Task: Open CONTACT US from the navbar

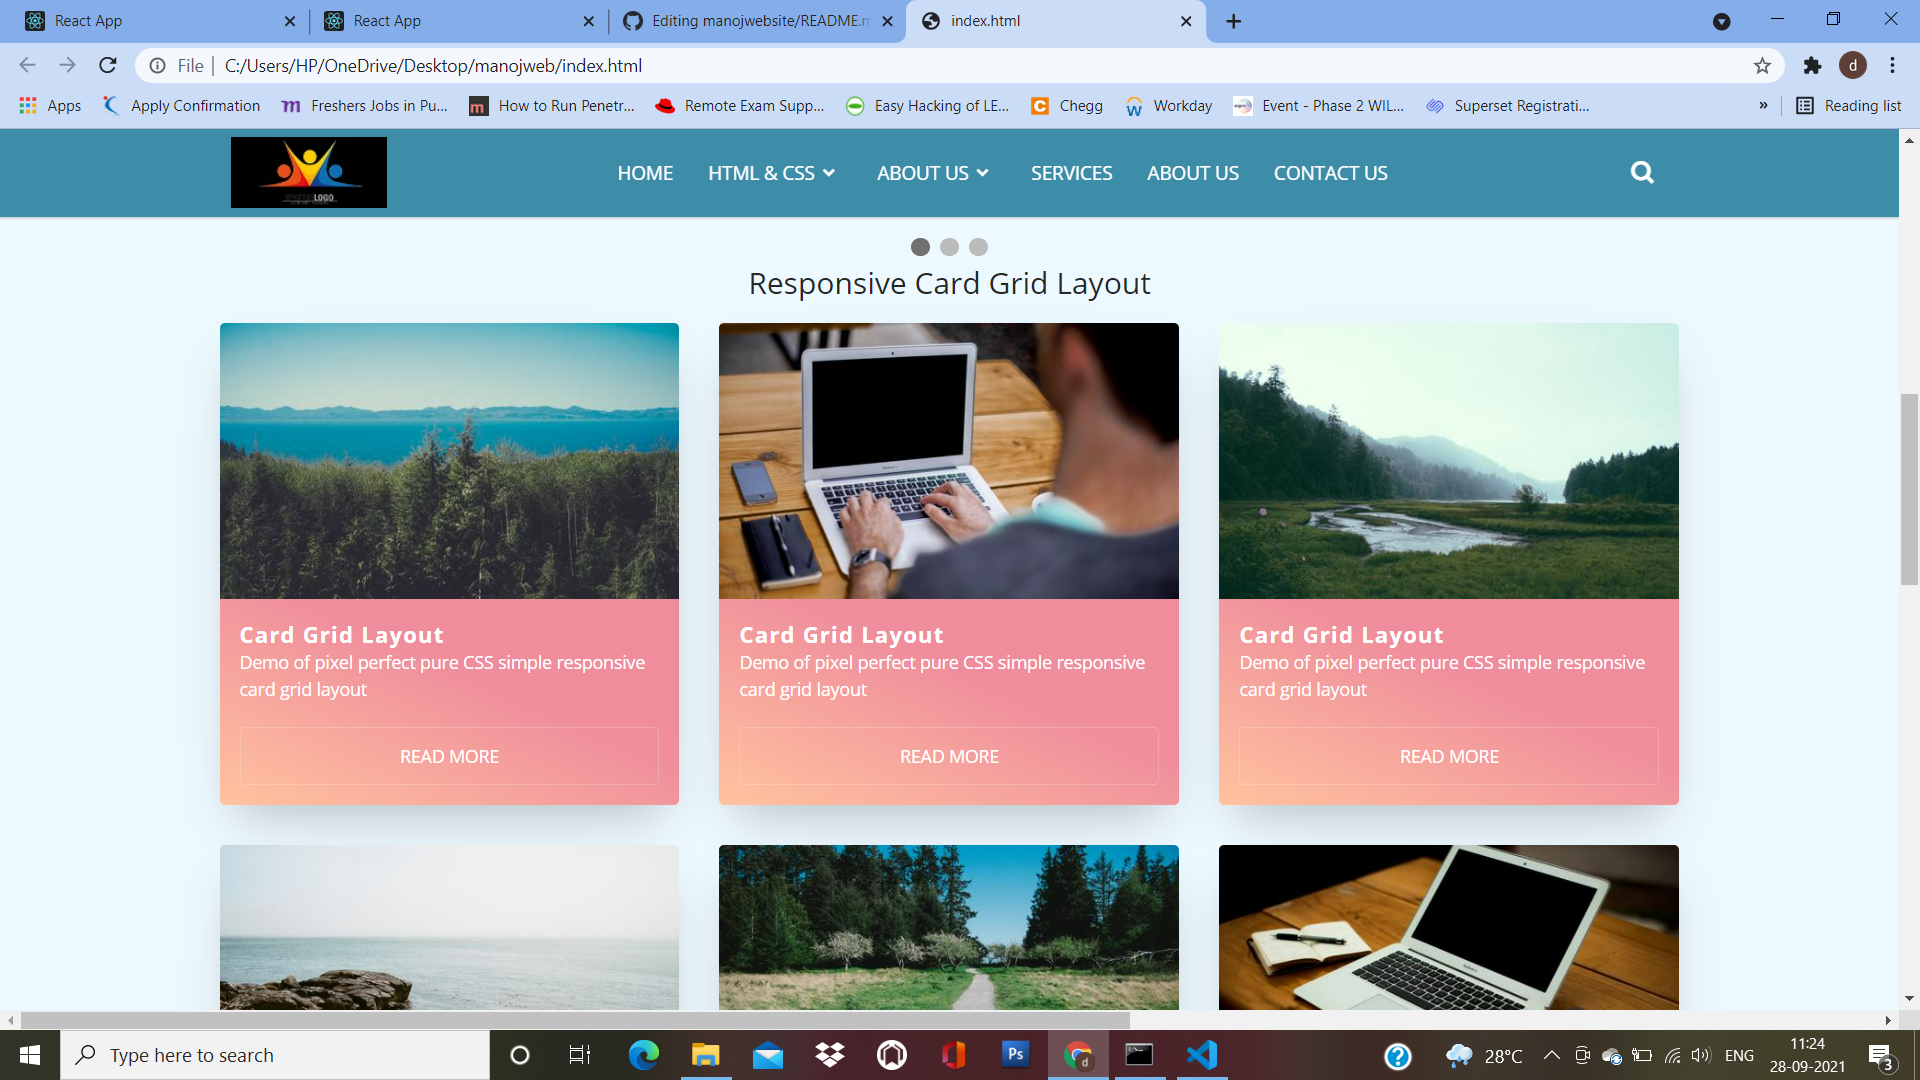Action: click(1330, 174)
